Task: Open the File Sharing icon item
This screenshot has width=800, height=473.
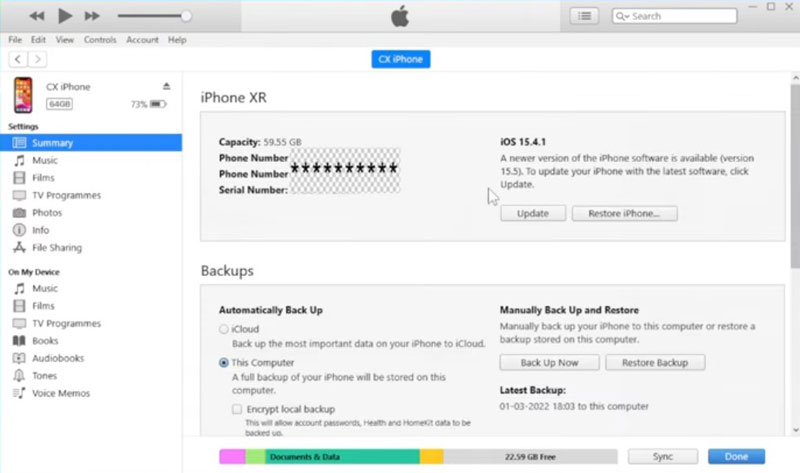Action: tap(19, 247)
